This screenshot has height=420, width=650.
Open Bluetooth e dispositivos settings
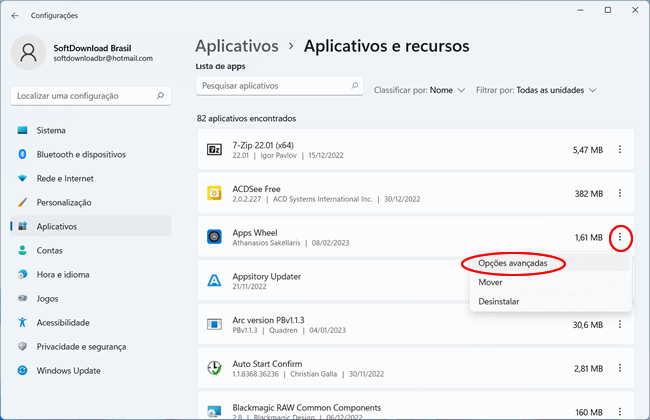80,155
